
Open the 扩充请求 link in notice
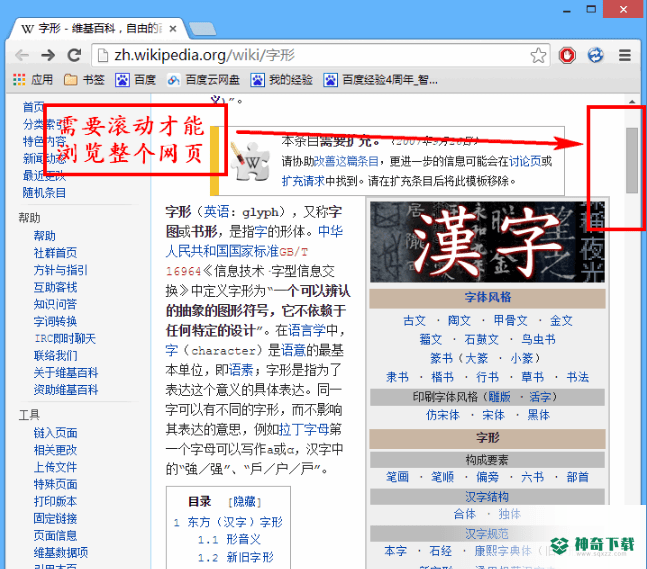(303, 181)
